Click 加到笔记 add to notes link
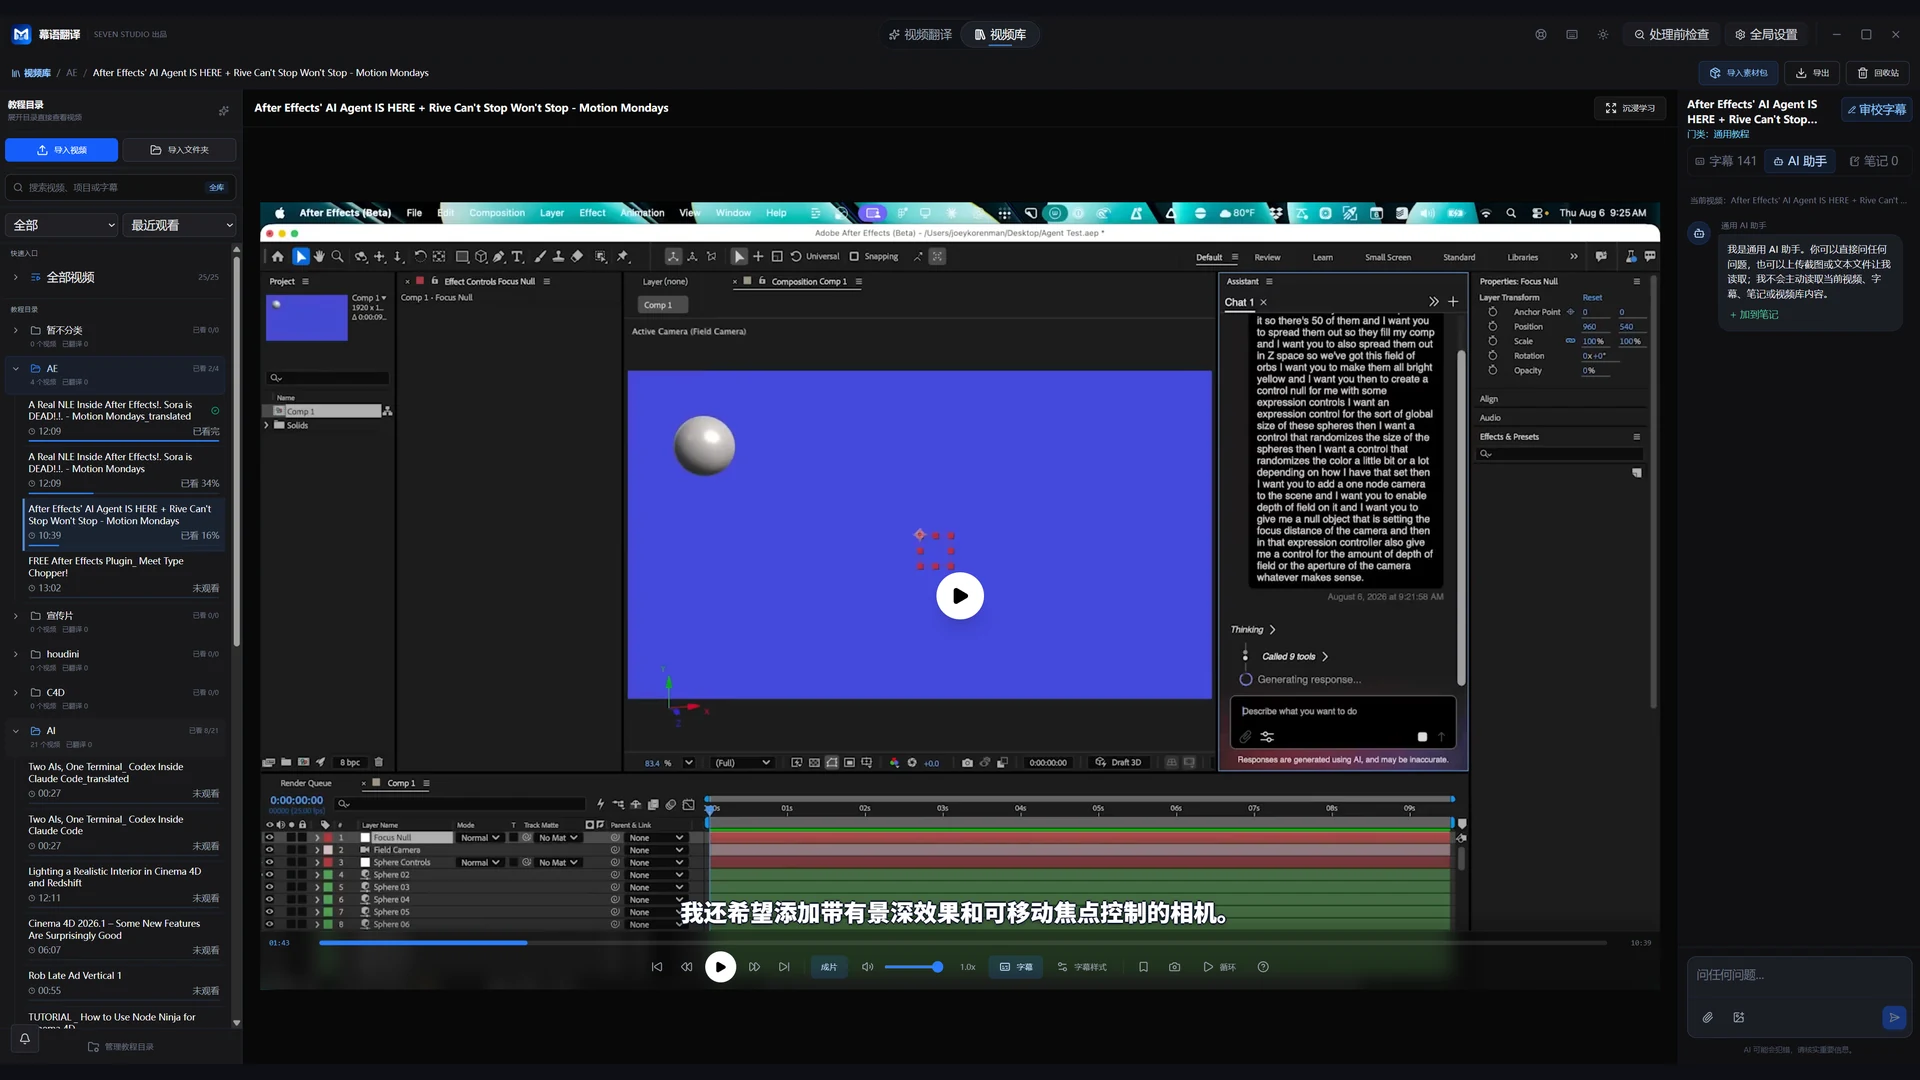The width and height of the screenshot is (1920, 1080). (1754, 315)
